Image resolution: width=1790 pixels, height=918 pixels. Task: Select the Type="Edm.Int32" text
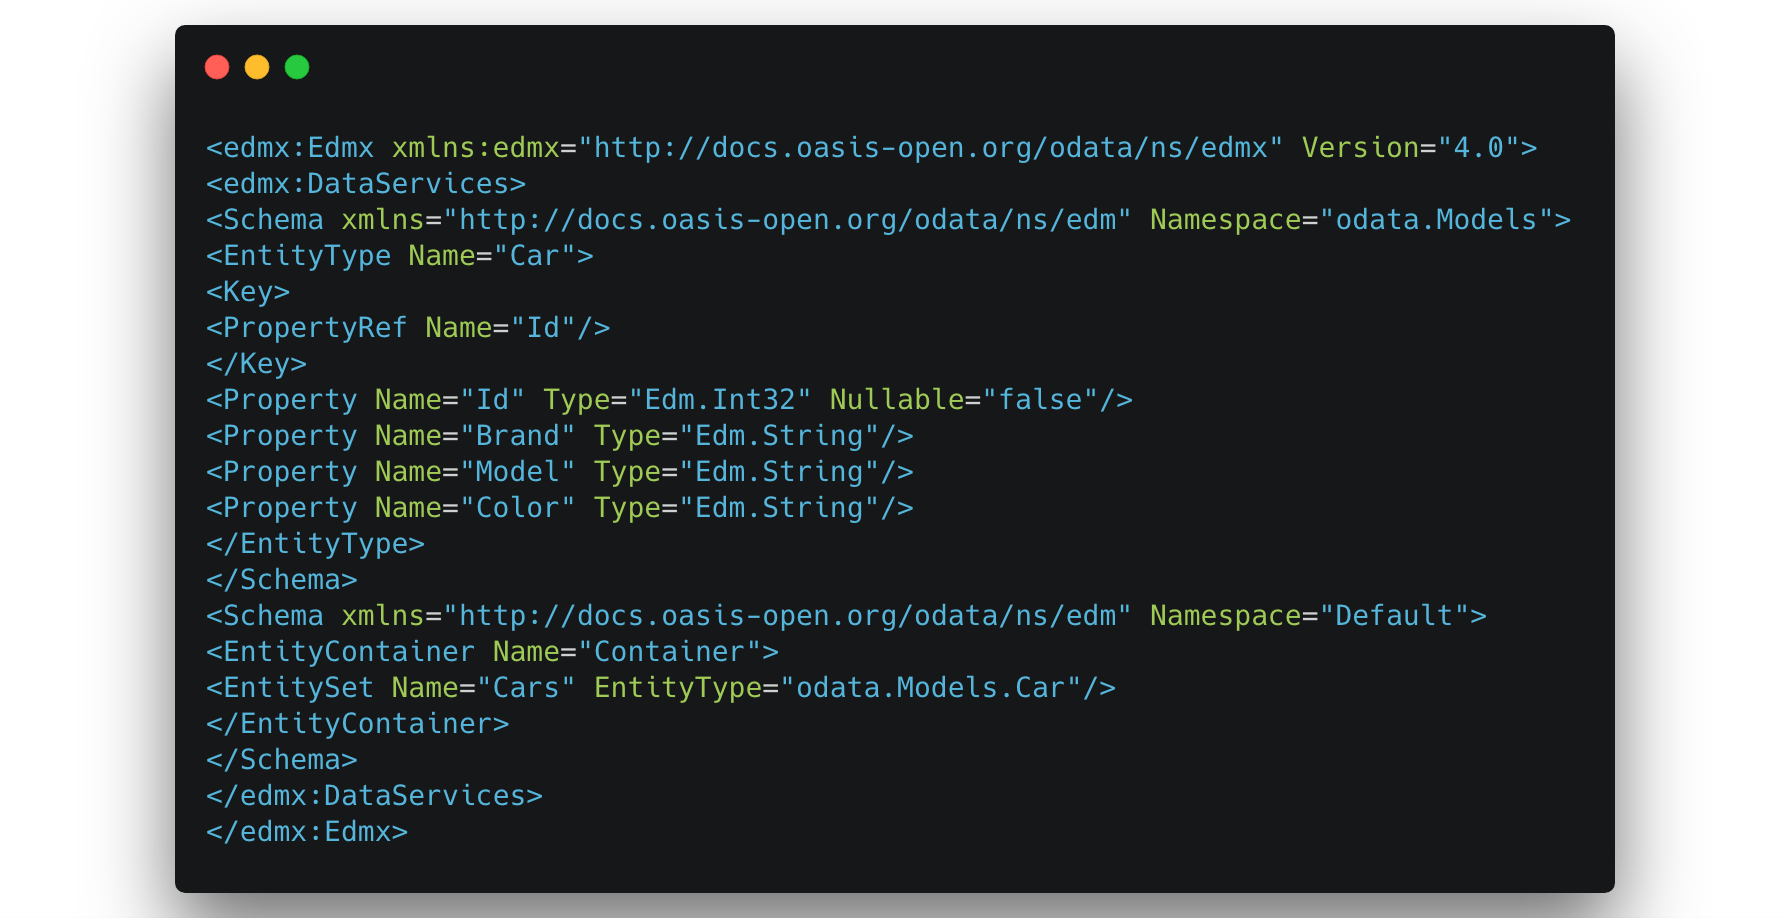(677, 400)
